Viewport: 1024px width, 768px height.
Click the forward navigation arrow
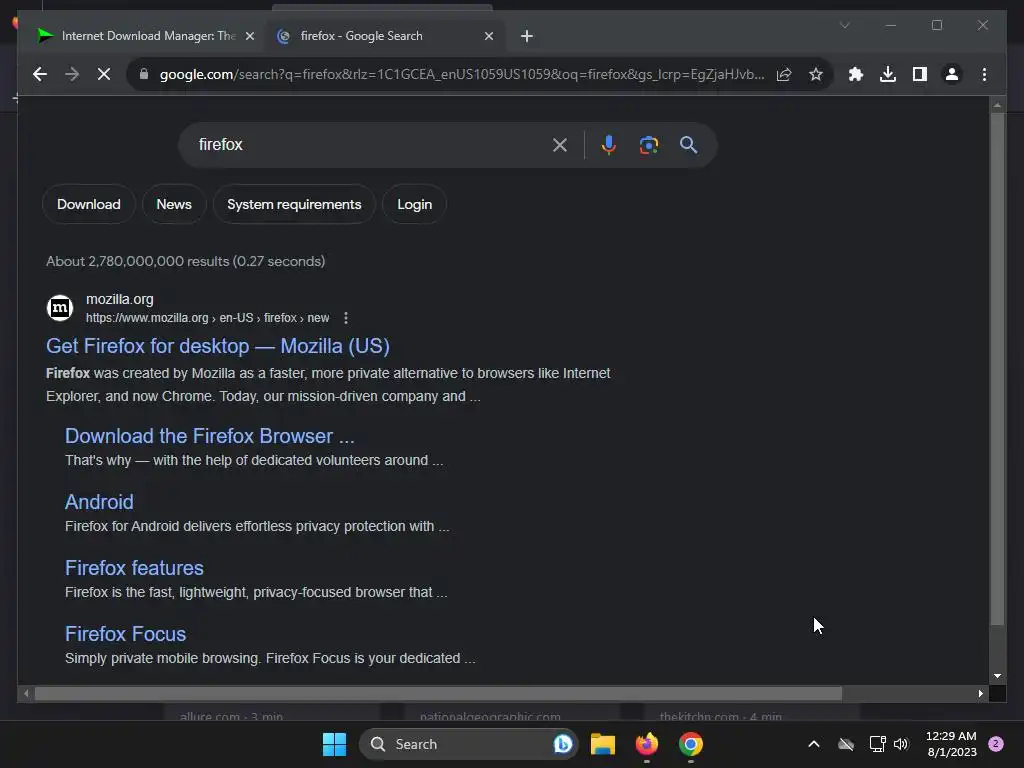pyautogui.click(x=72, y=74)
